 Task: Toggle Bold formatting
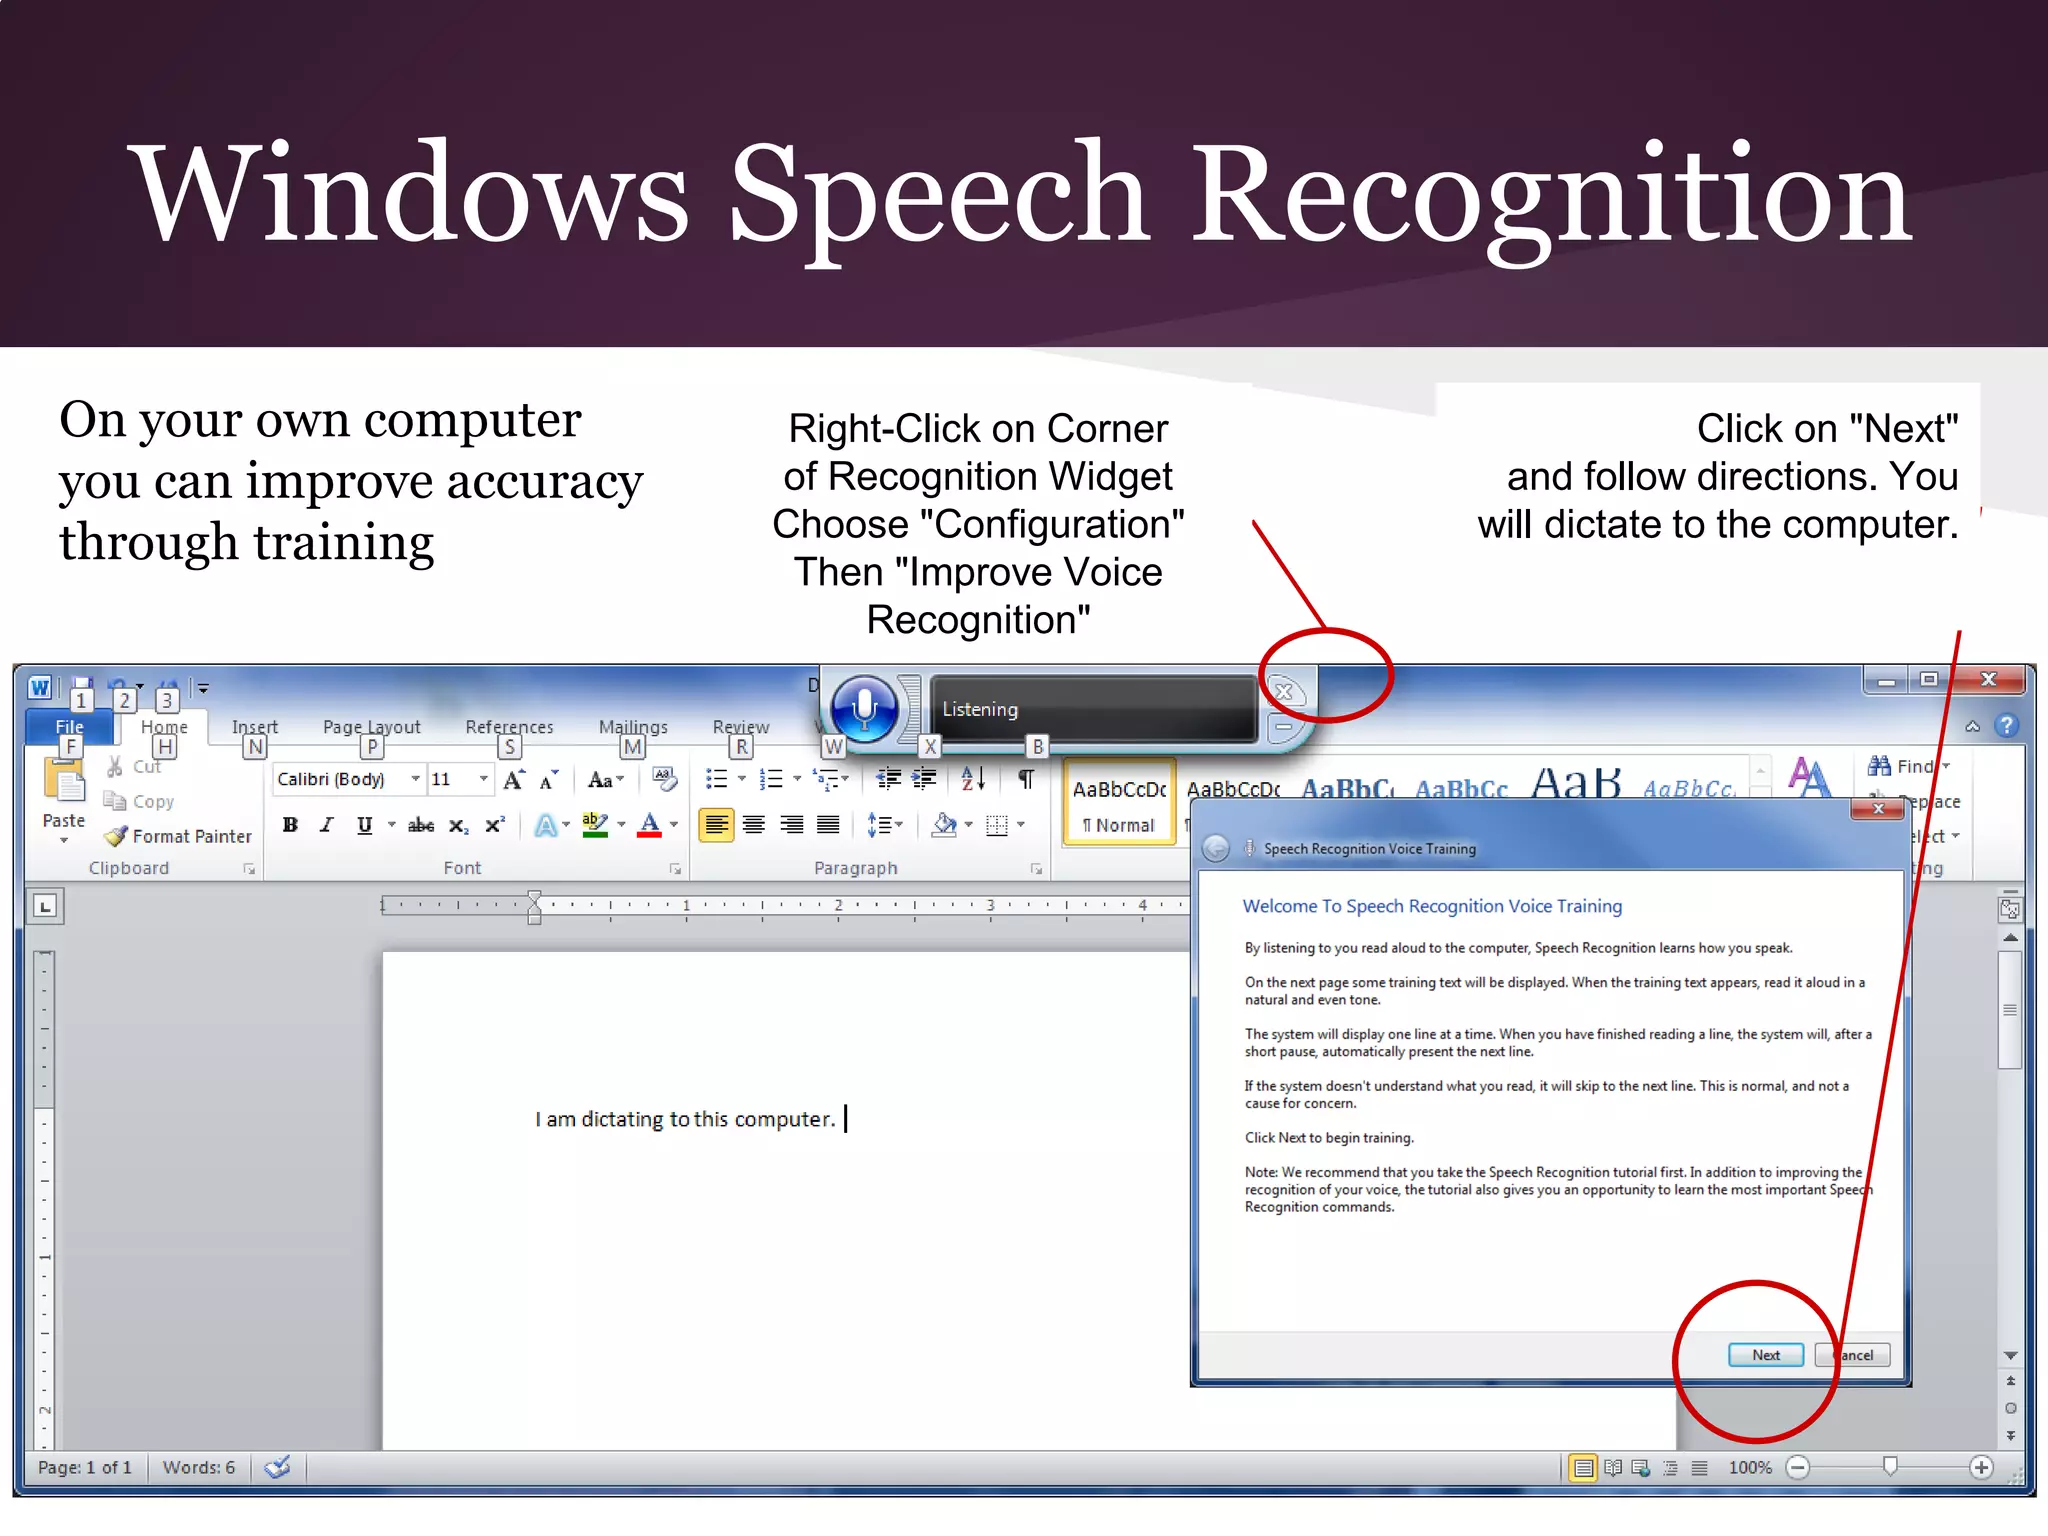[x=290, y=825]
